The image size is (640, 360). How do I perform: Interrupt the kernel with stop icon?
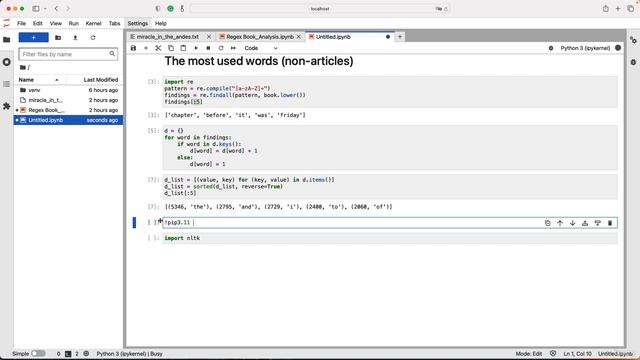click(x=208, y=48)
